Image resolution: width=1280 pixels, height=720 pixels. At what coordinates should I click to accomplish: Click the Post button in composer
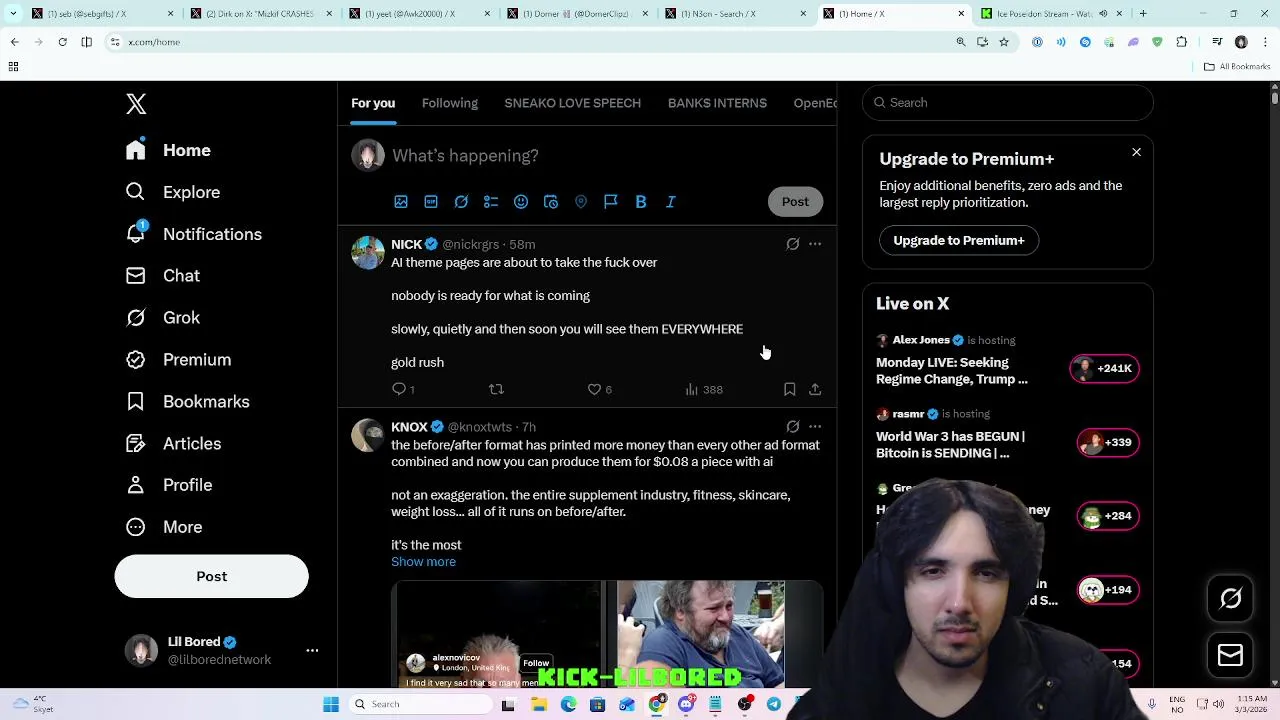[x=795, y=202]
